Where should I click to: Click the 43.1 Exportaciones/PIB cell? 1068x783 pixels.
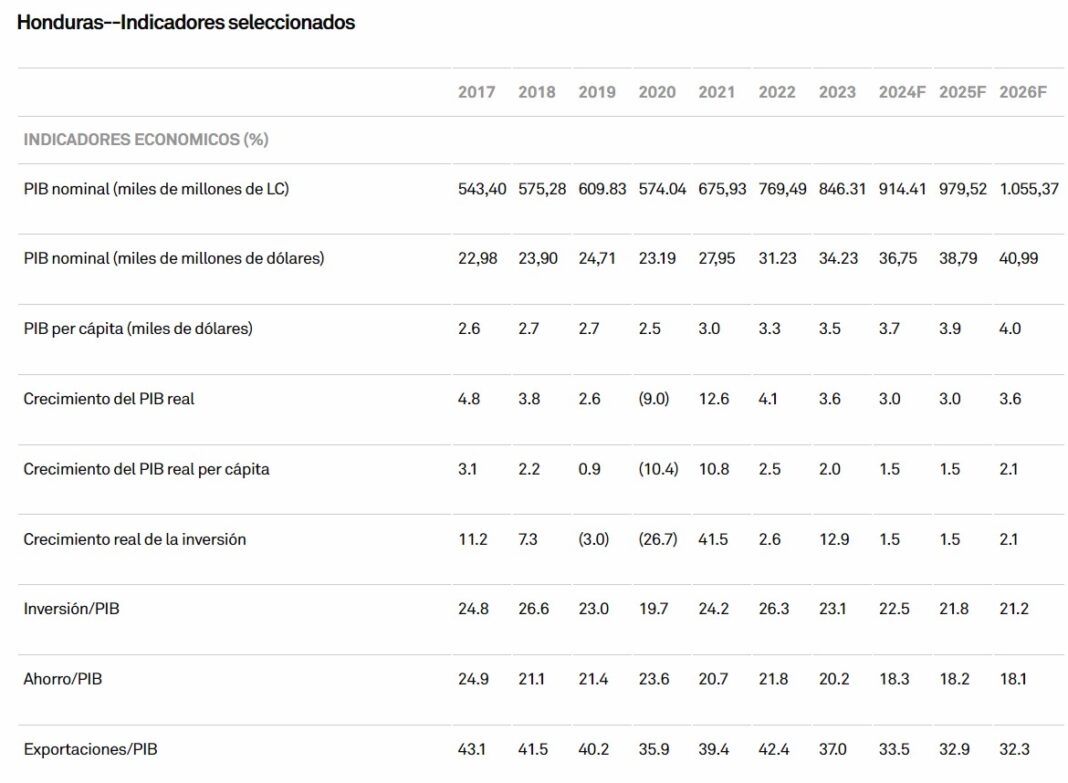pyautogui.click(x=472, y=749)
